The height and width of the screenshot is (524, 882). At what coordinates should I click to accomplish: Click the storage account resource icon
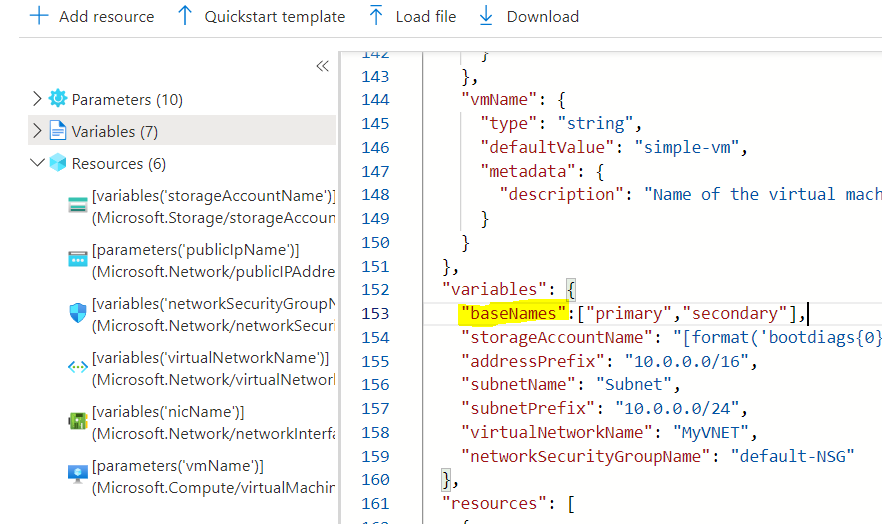coord(78,205)
